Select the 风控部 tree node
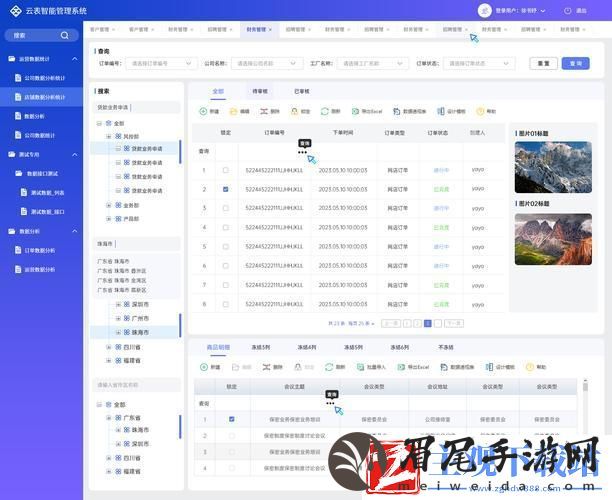The height and width of the screenshot is (500, 612). click(131, 136)
